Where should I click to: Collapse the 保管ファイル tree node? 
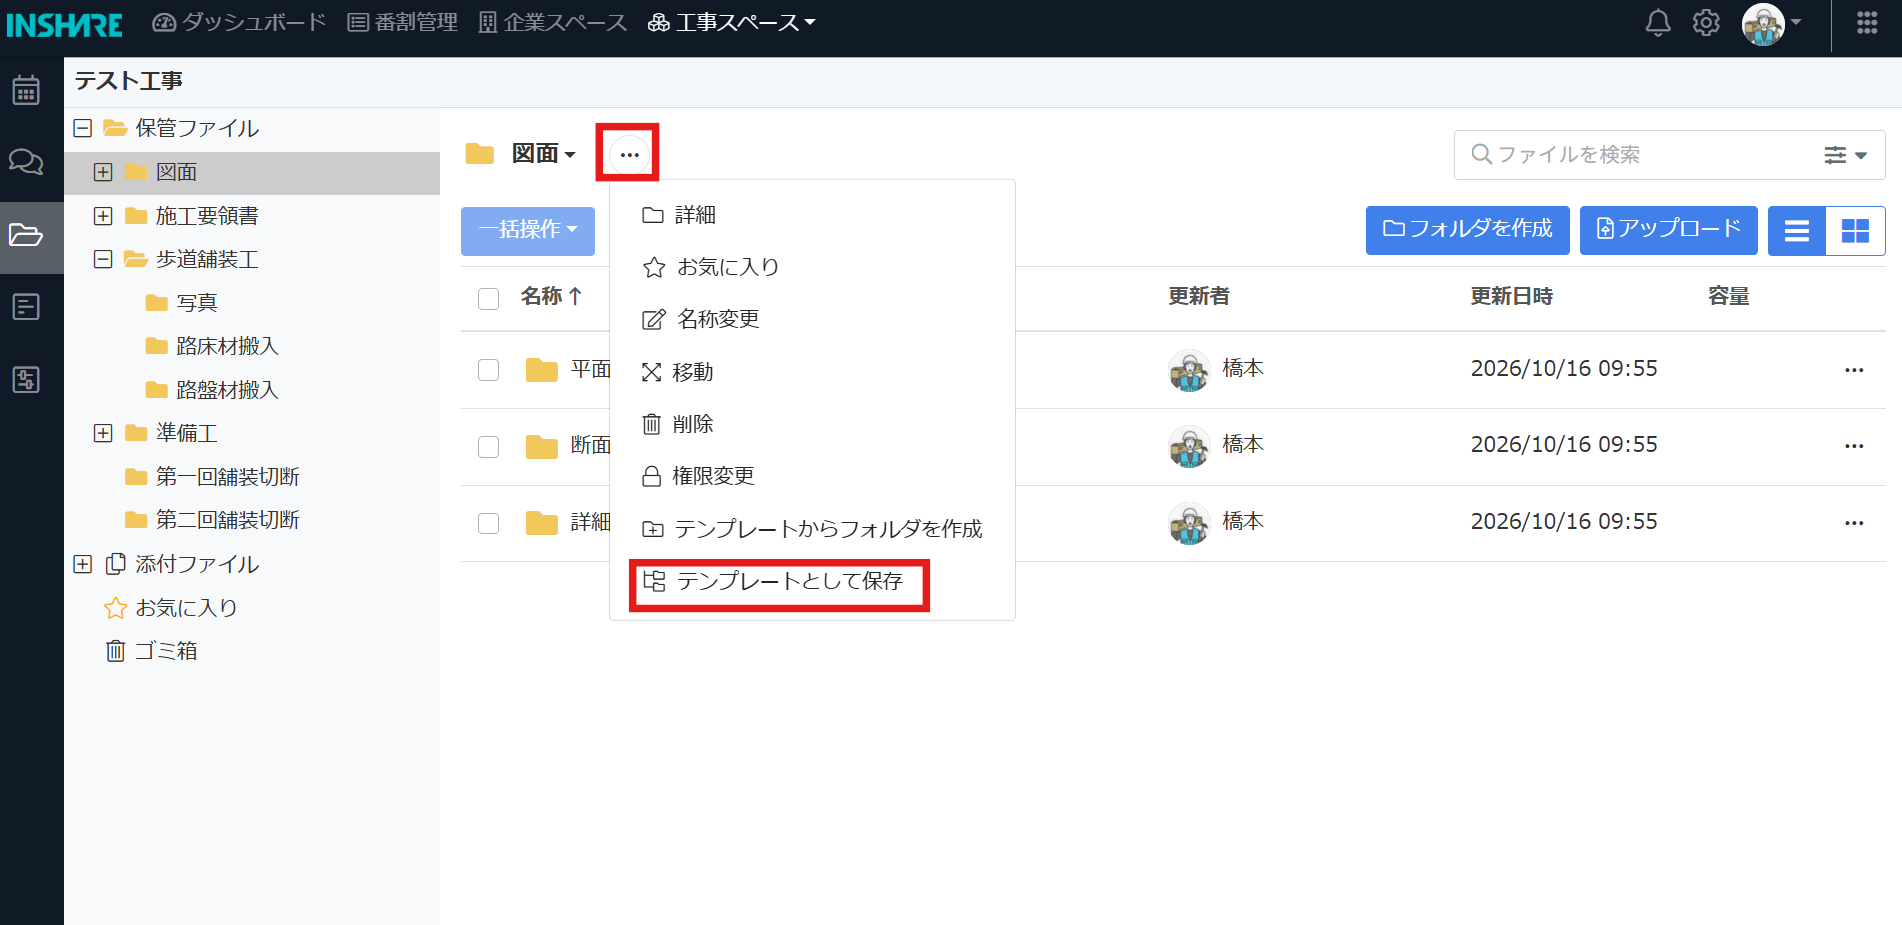(83, 128)
